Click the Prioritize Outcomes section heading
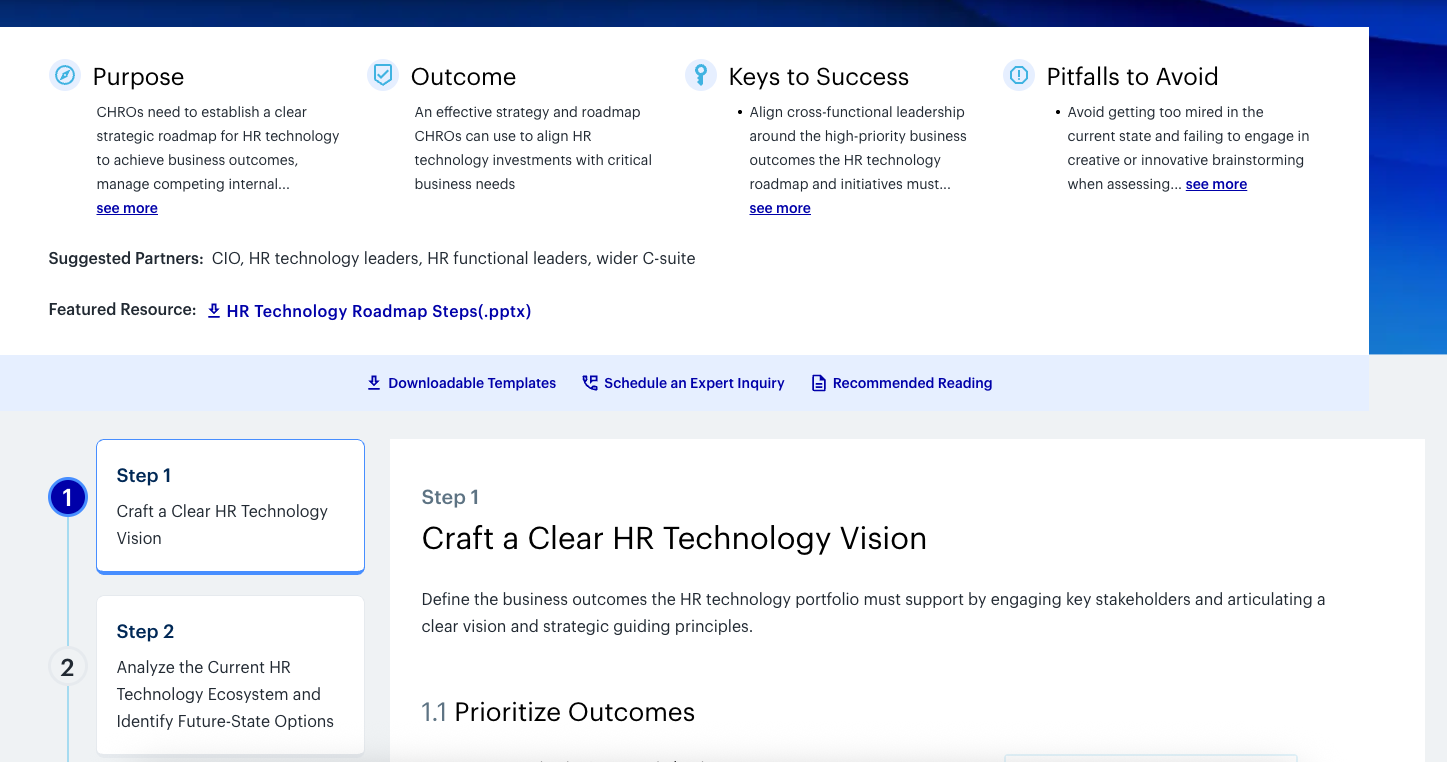Image resolution: width=1447 pixels, height=762 pixels. [574, 712]
